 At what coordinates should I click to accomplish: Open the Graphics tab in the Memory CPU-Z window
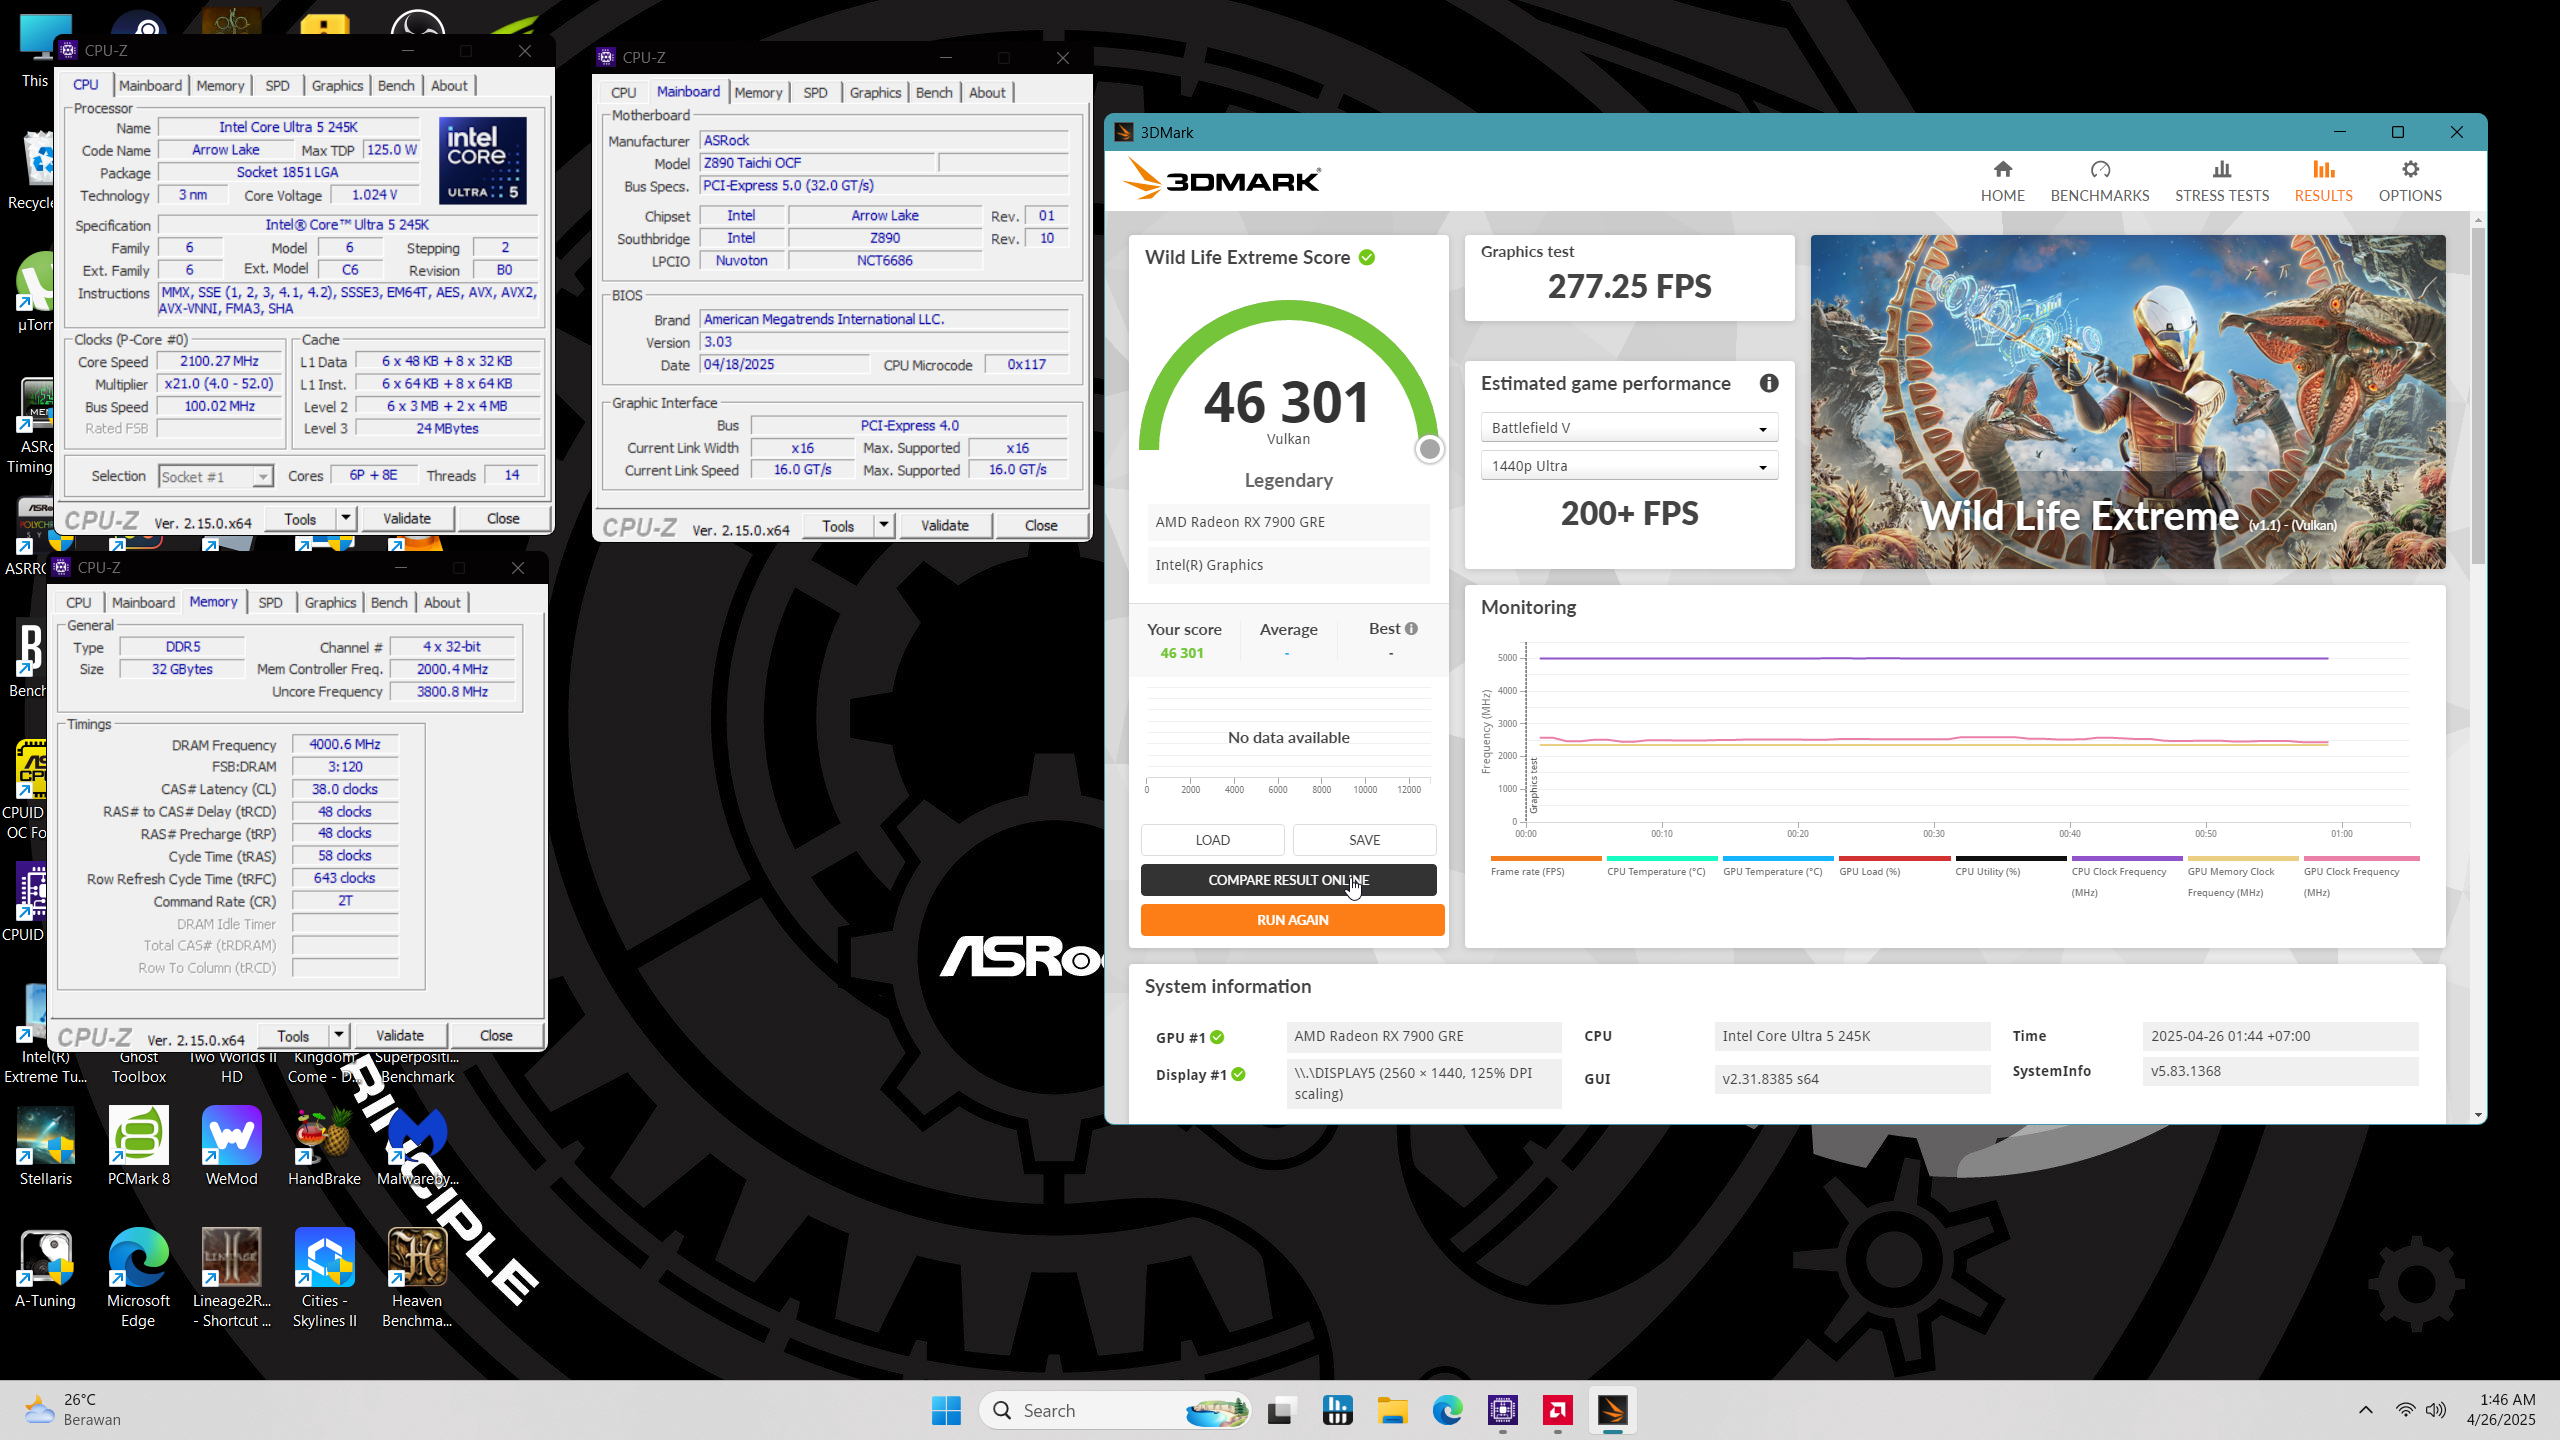330,603
